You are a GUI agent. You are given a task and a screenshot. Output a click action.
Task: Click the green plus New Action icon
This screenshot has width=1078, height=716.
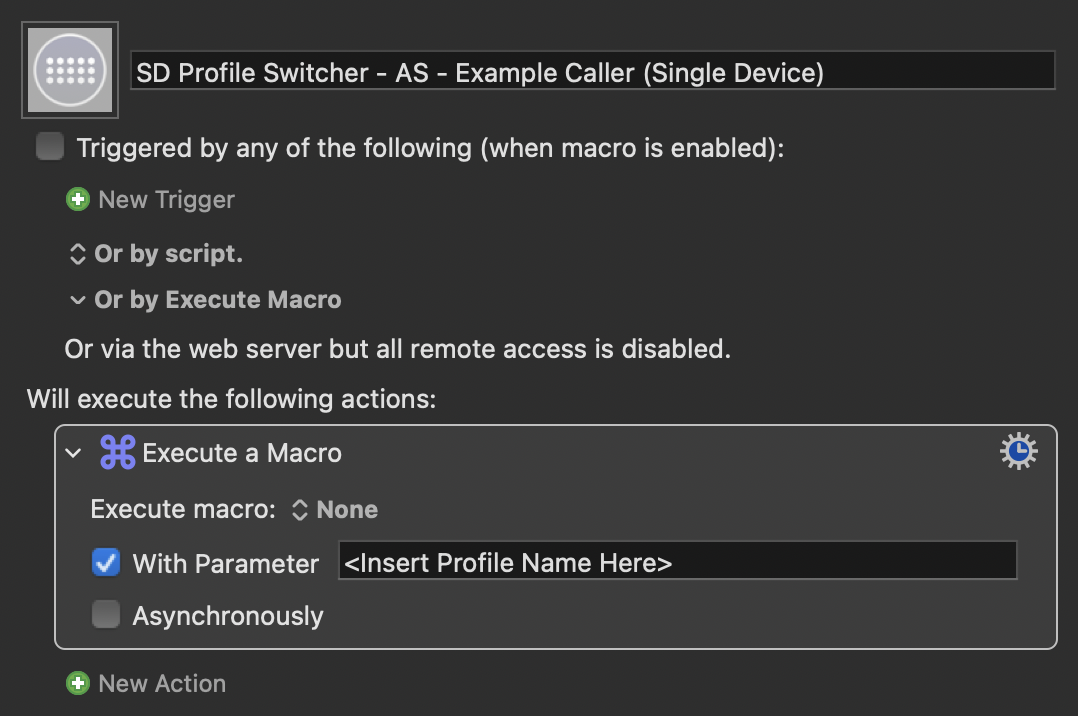point(78,683)
